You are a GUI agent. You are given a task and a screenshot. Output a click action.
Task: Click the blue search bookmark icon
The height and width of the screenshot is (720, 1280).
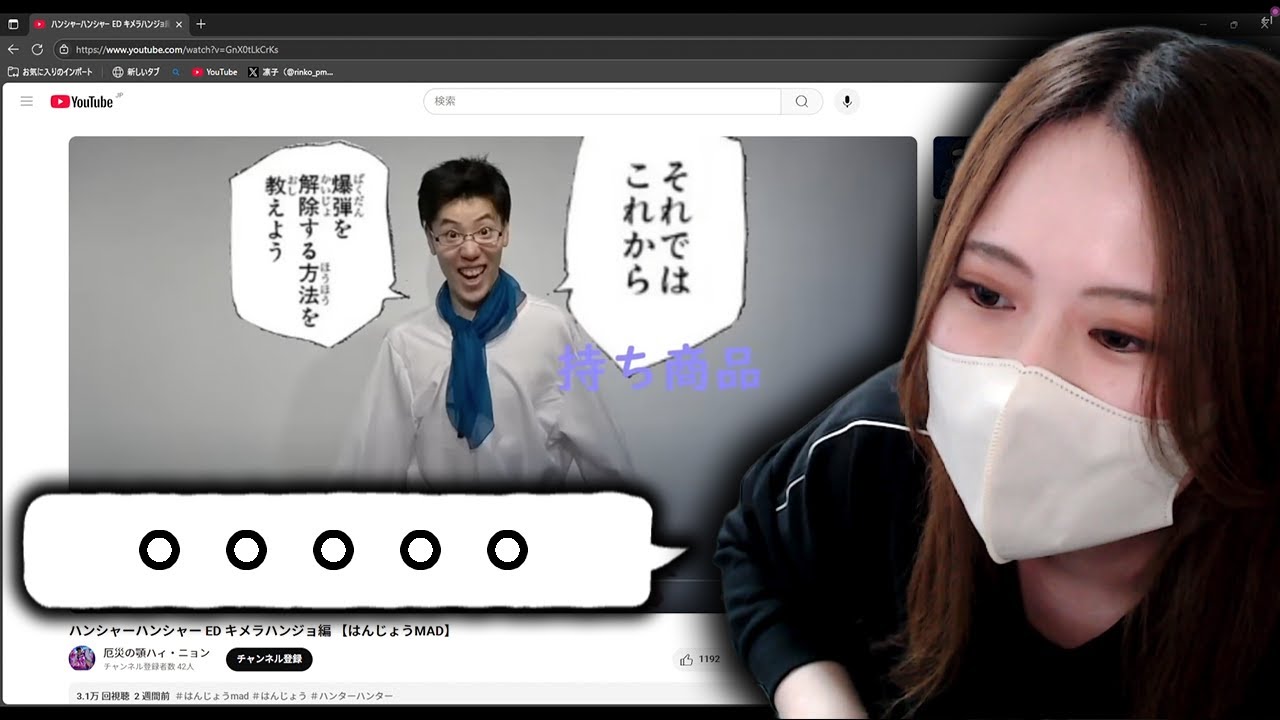[x=176, y=72]
